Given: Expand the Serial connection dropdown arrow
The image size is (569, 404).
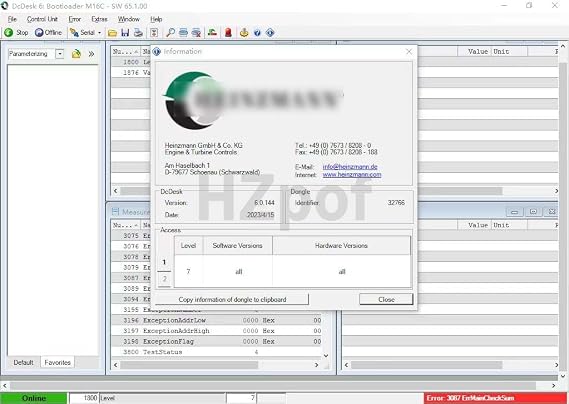Looking at the screenshot, I should pyautogui.click(x=99, y=33).
